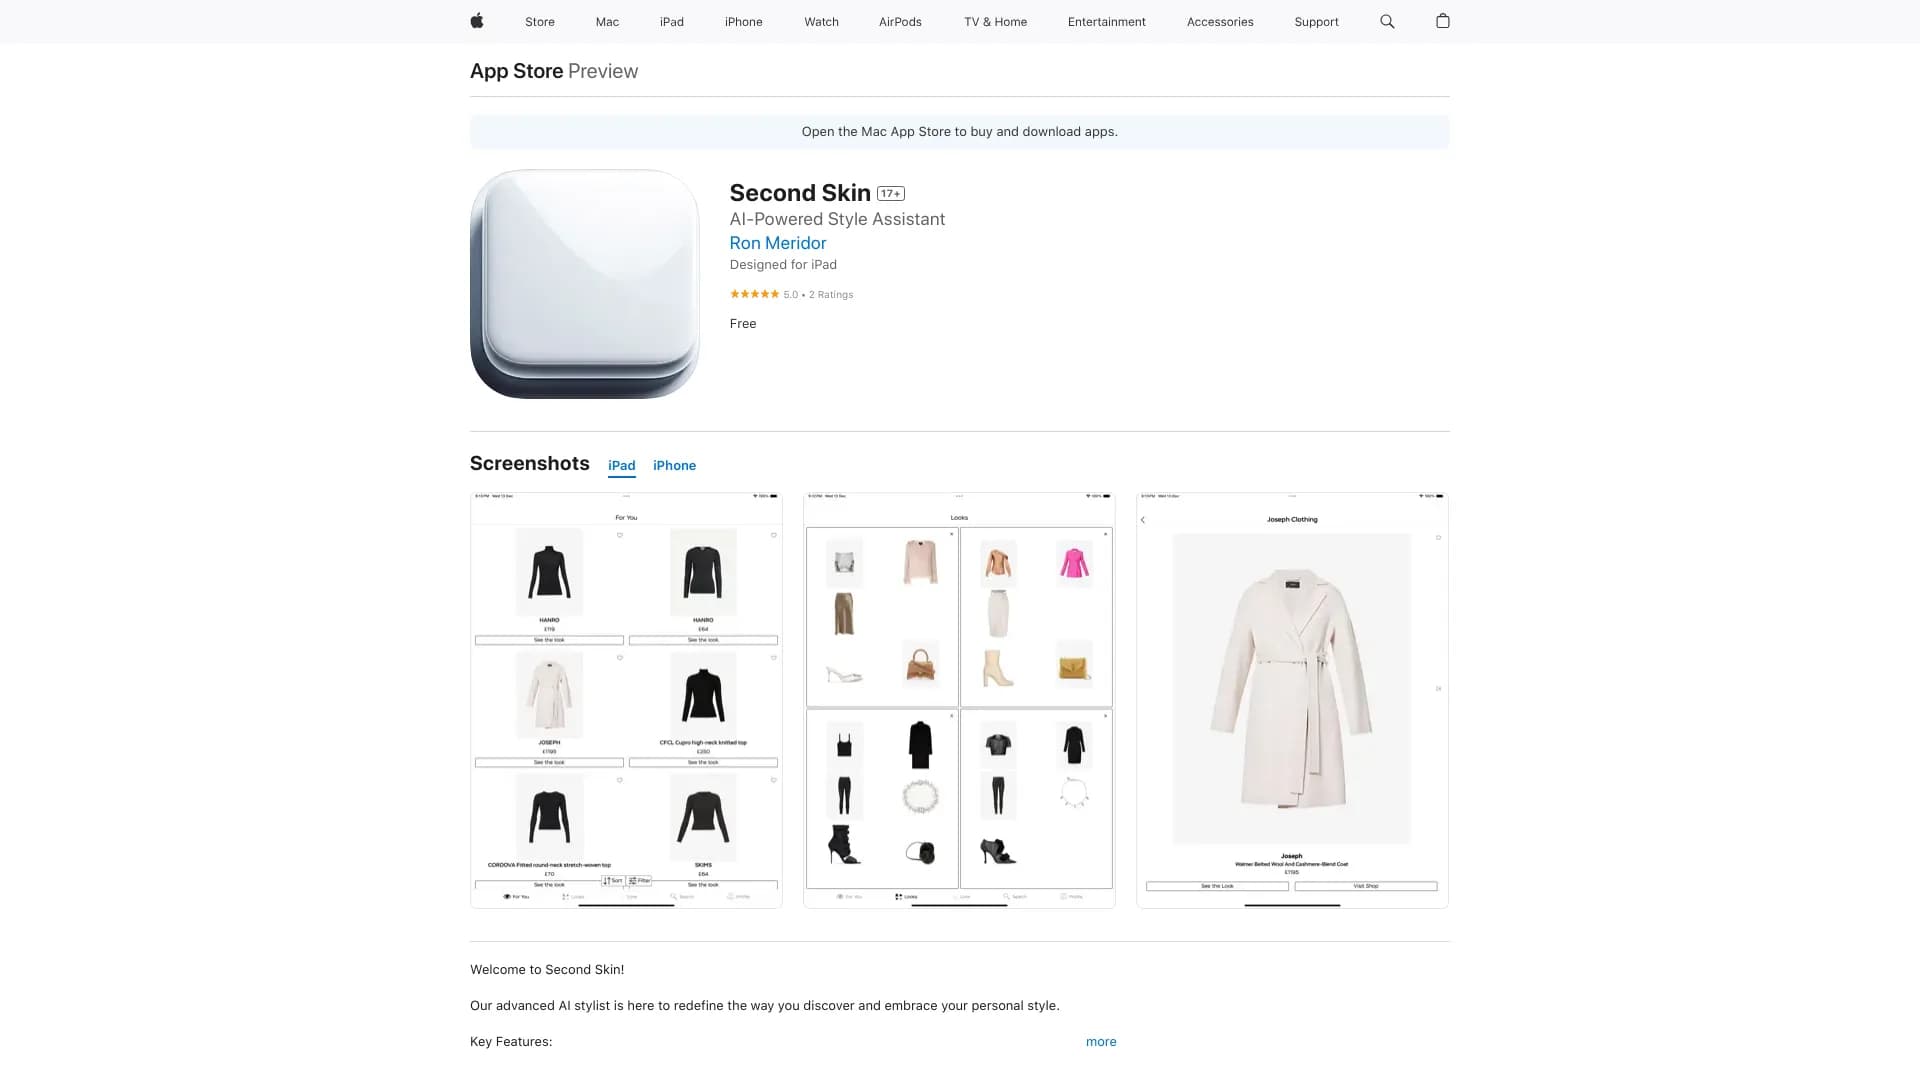
Task: Expand description with the more link
Action: [1101, 1042]
